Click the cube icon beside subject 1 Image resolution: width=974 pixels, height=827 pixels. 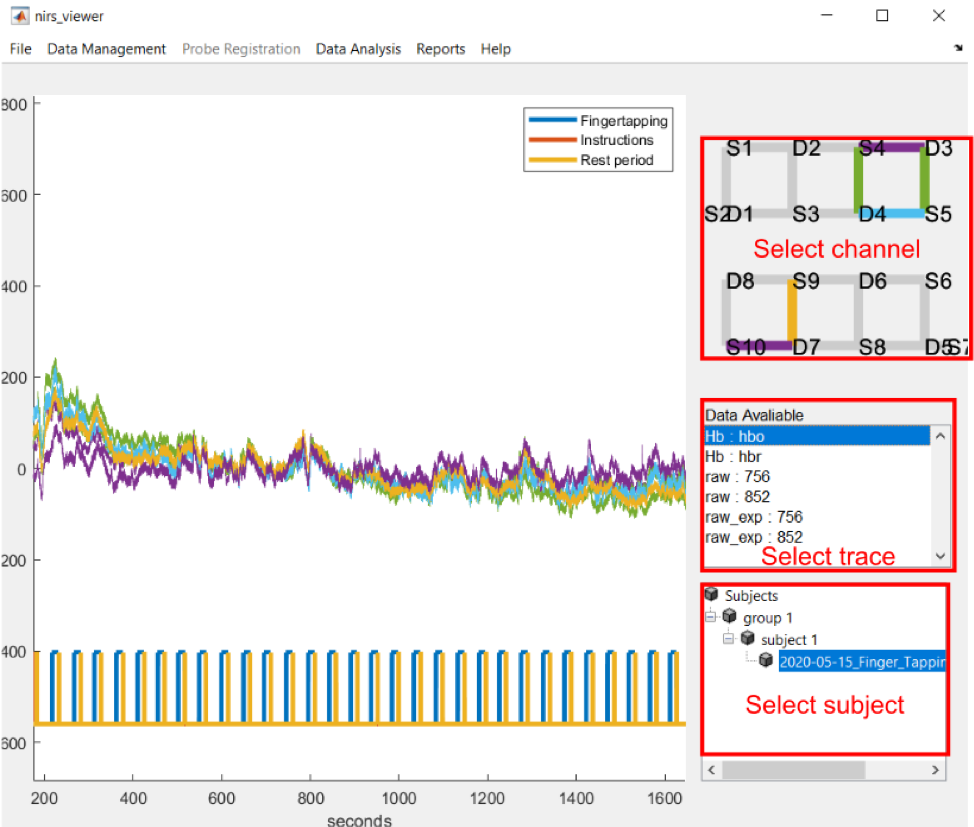tap(748, 638)
